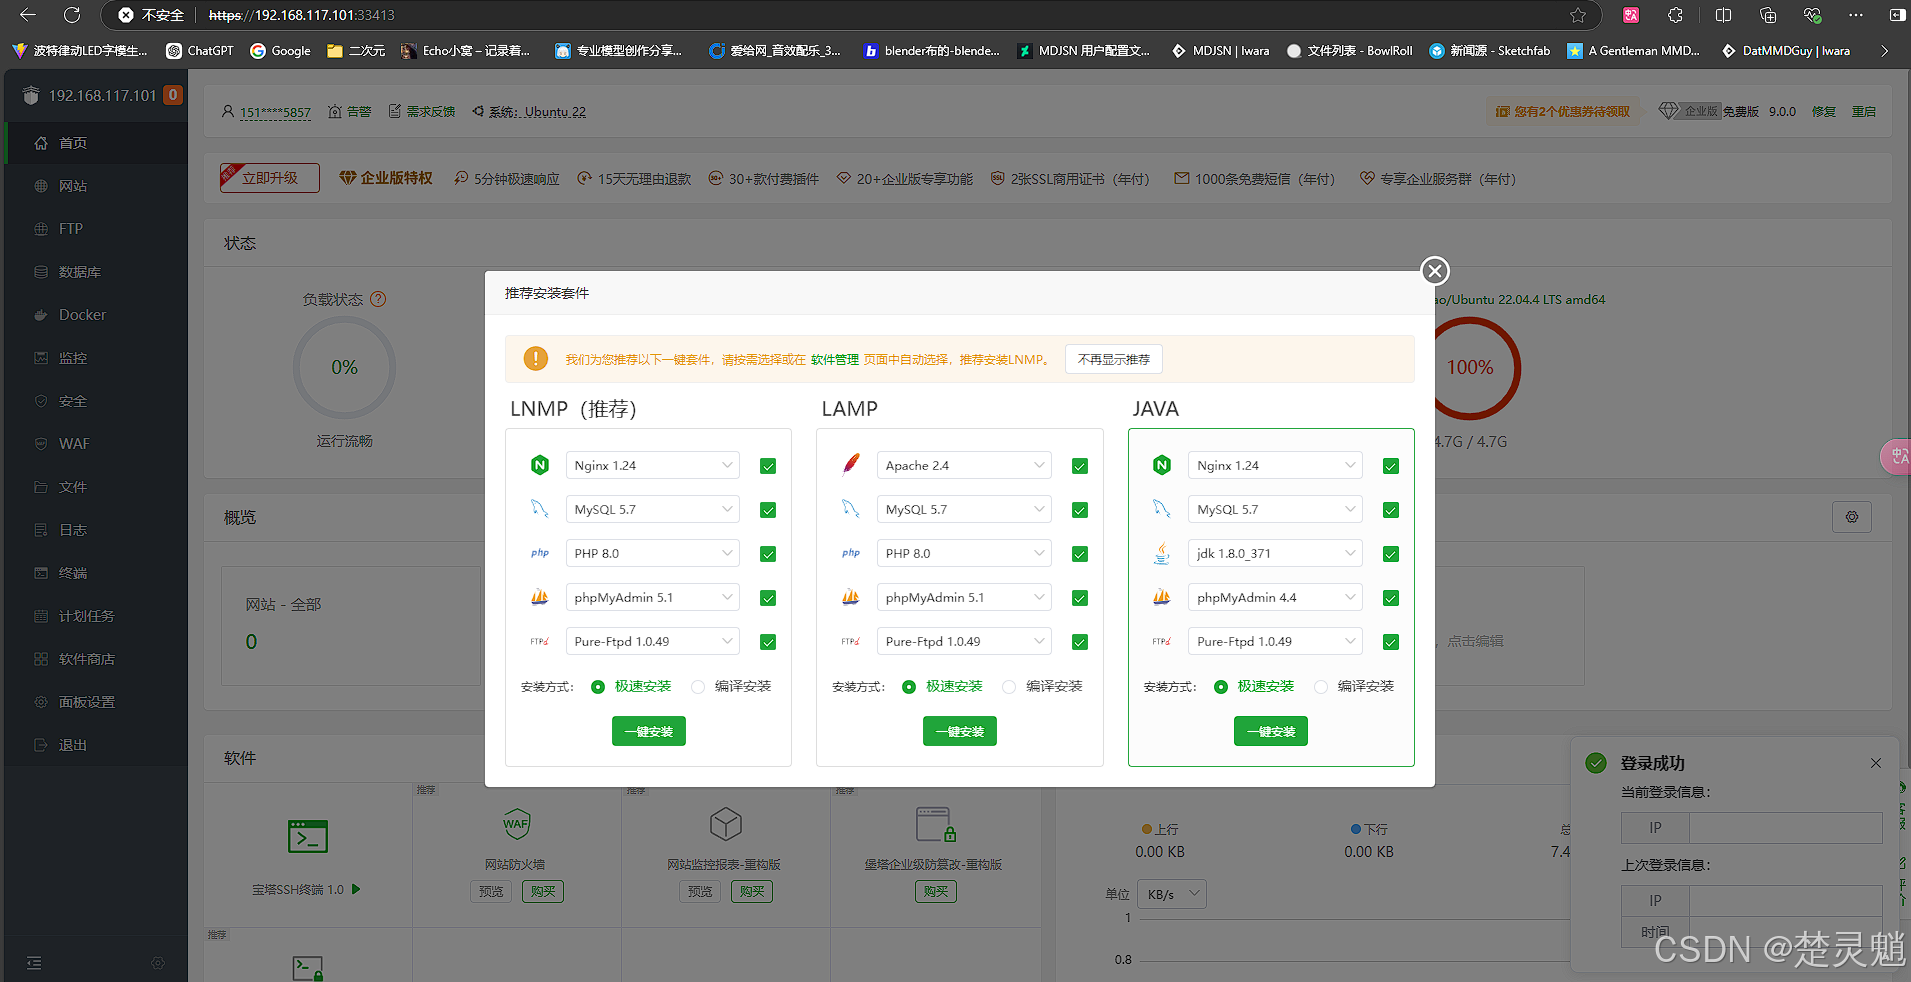Expand LAMP Apache 2.4 version dropdown

(964, 466)
